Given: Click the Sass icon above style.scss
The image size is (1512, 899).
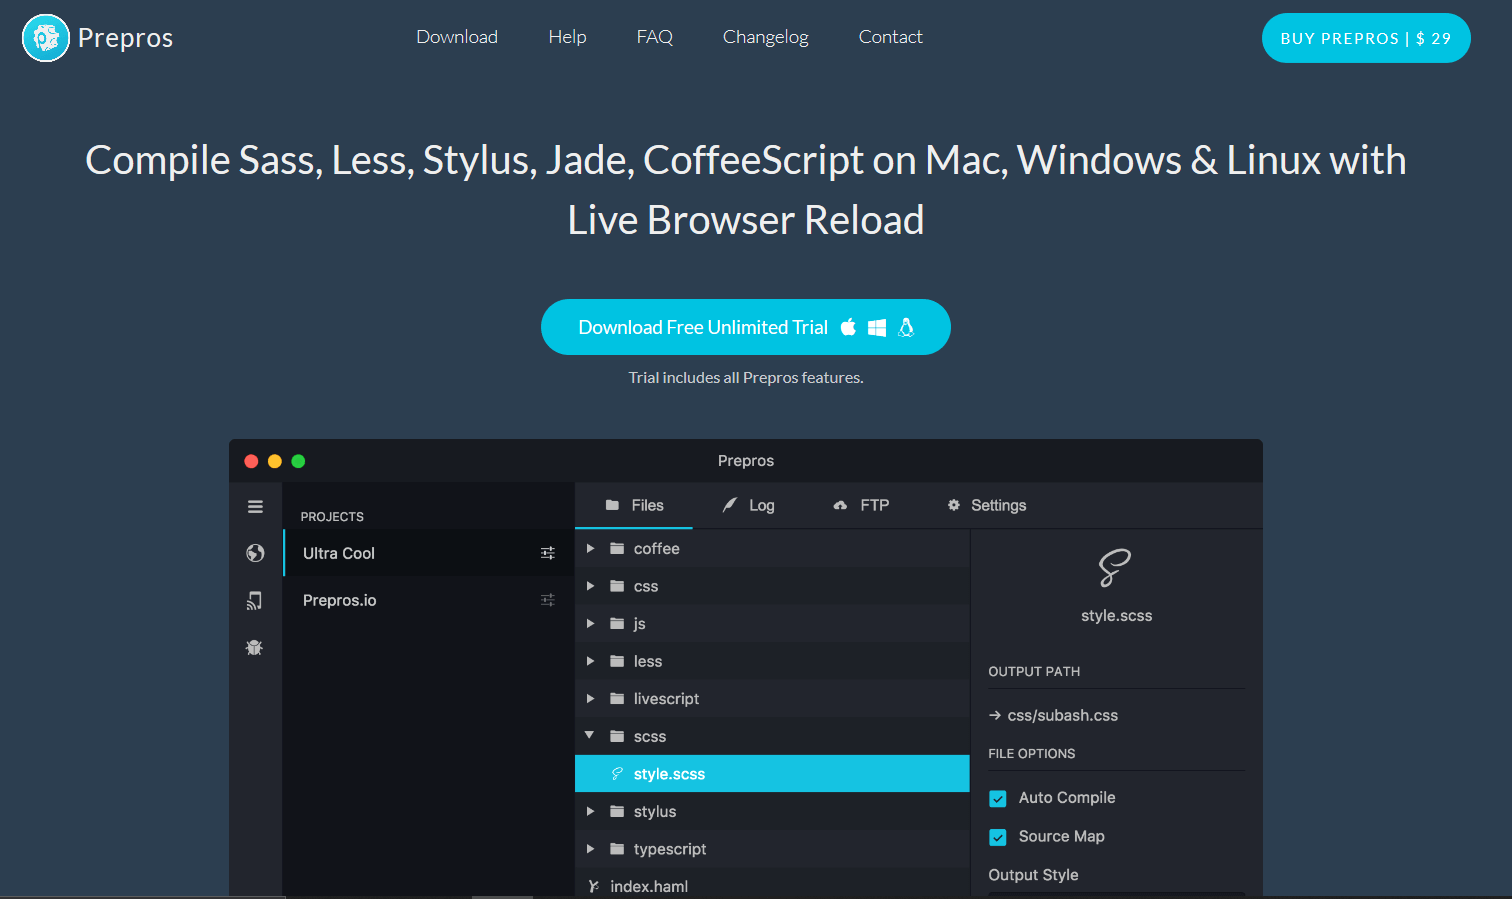Looking at the screenshot, I should tap(1115, 568).
